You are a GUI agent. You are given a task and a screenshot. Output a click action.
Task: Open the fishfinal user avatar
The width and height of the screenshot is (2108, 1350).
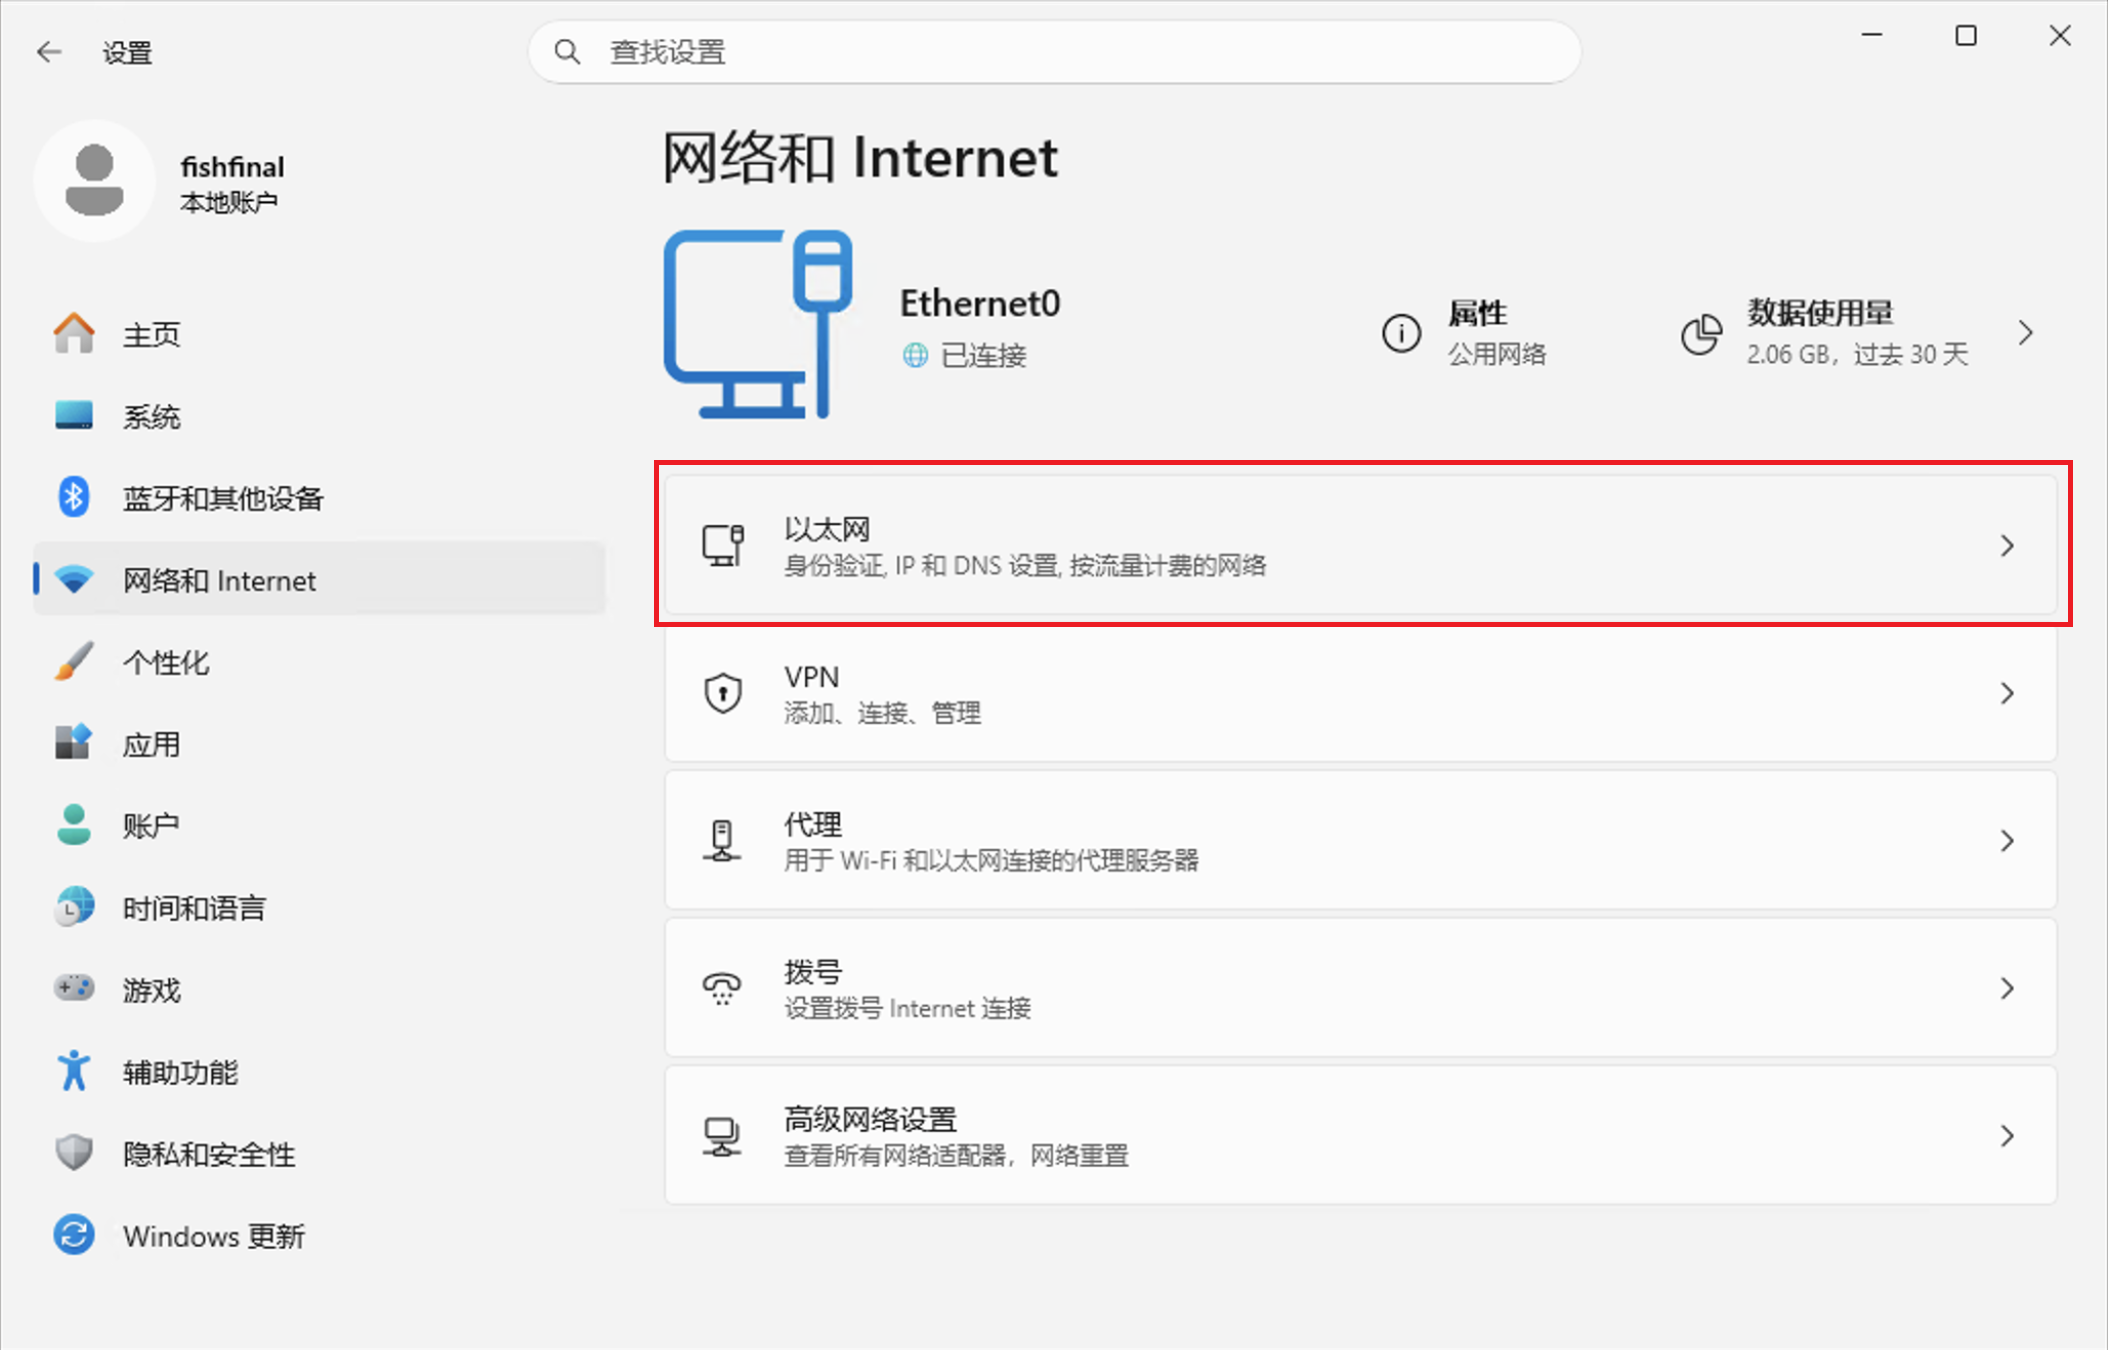tap(95, 181)
